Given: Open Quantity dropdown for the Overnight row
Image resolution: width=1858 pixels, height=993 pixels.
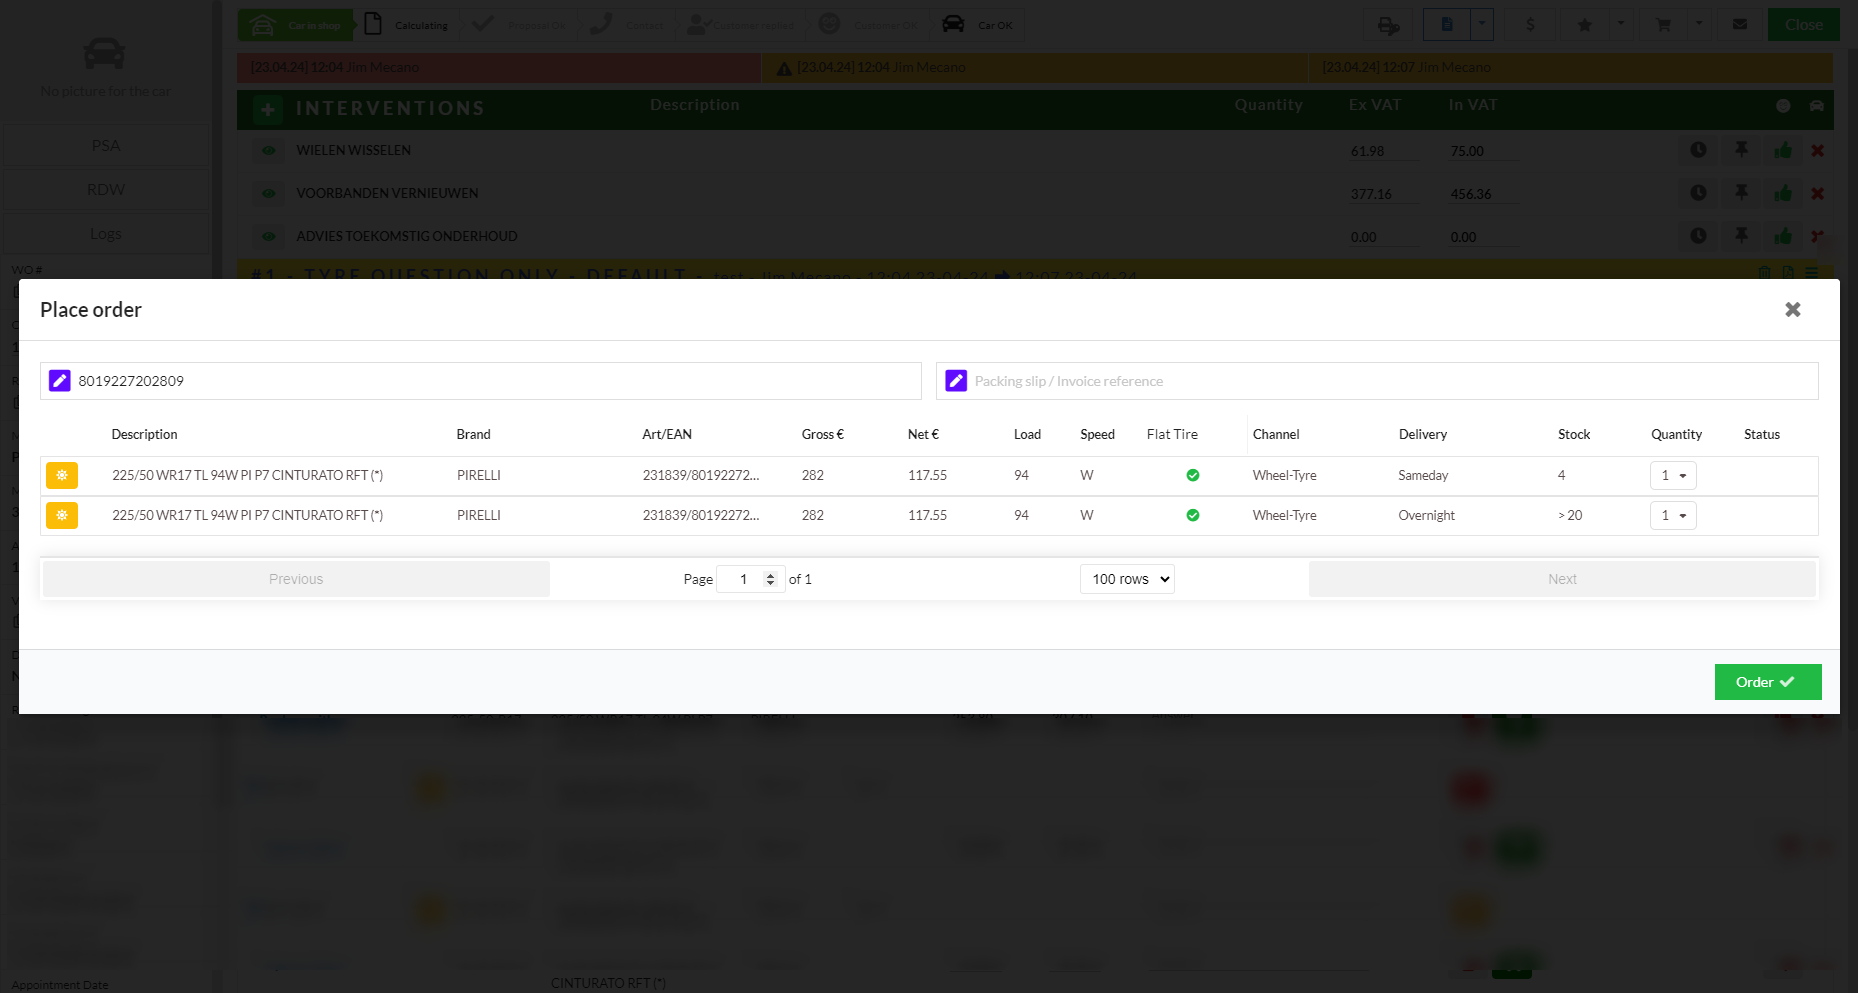Looking at the screenshot, I should 1673,515.
